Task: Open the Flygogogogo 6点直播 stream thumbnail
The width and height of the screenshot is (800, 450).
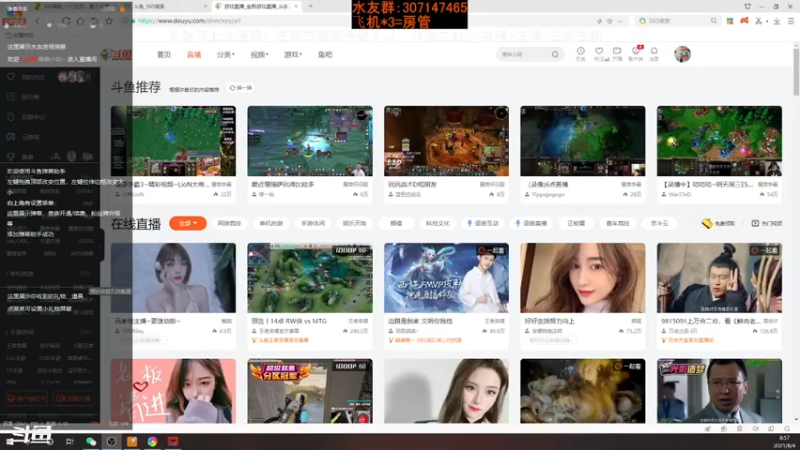Action: [x=583, y=141]
